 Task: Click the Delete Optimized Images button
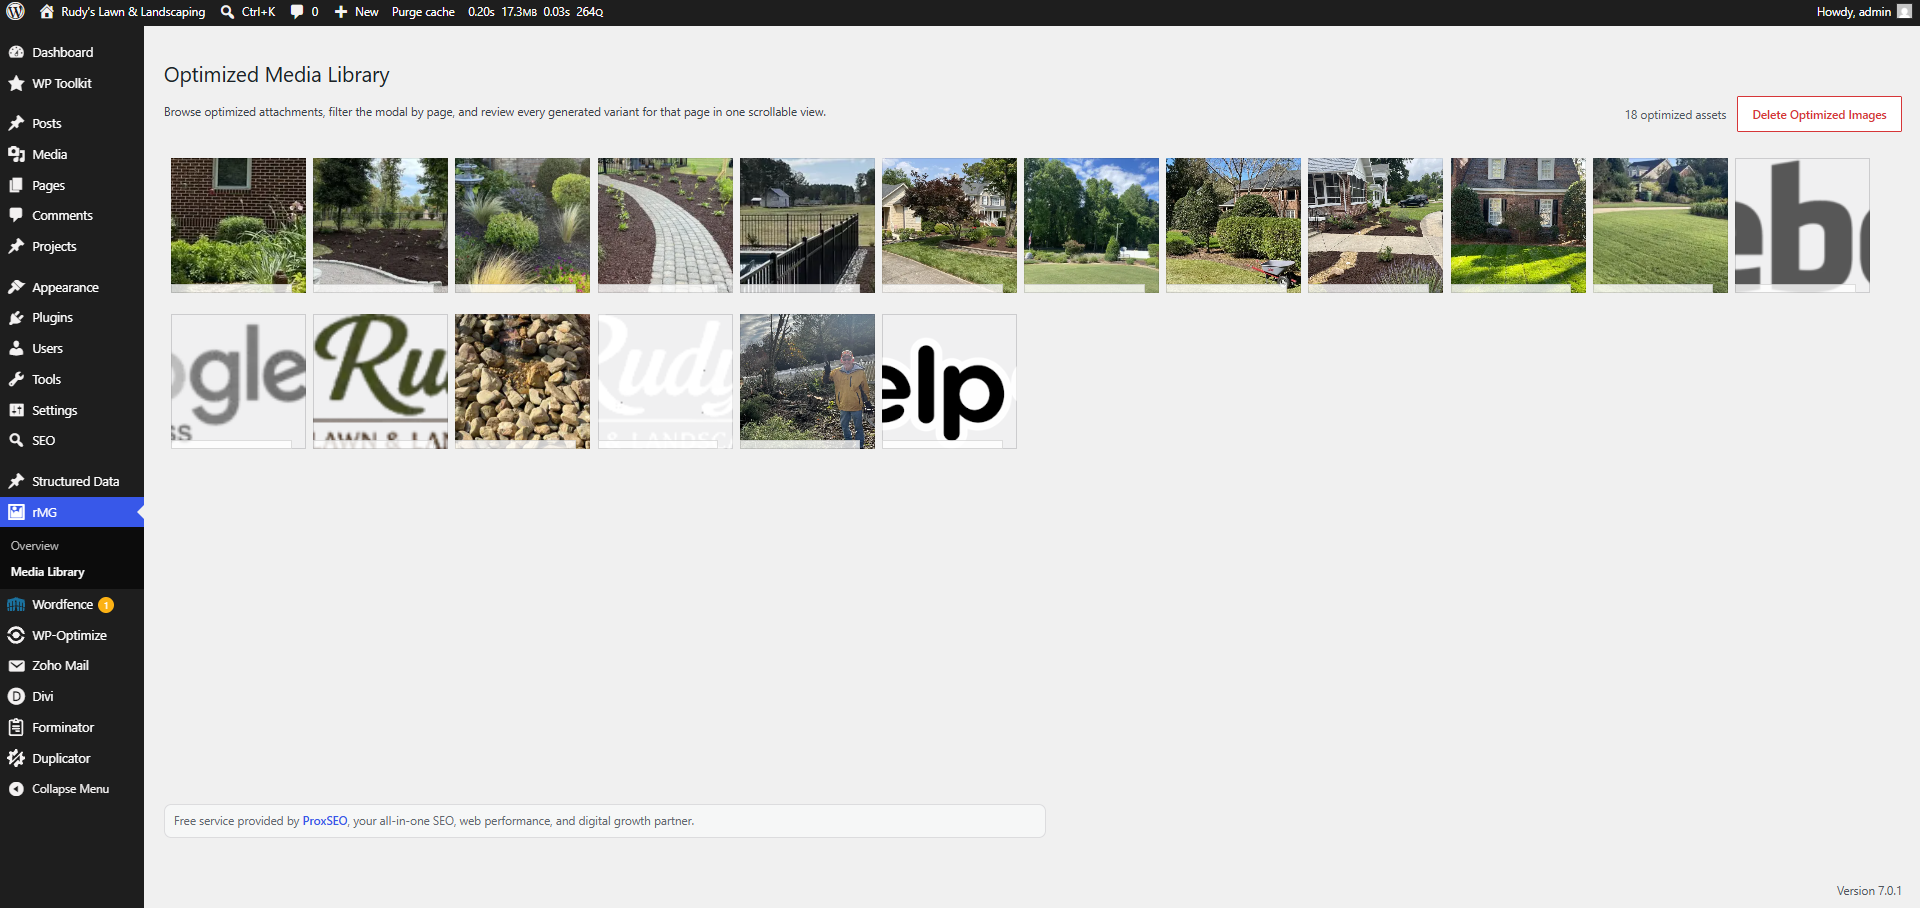point(1819,114)
